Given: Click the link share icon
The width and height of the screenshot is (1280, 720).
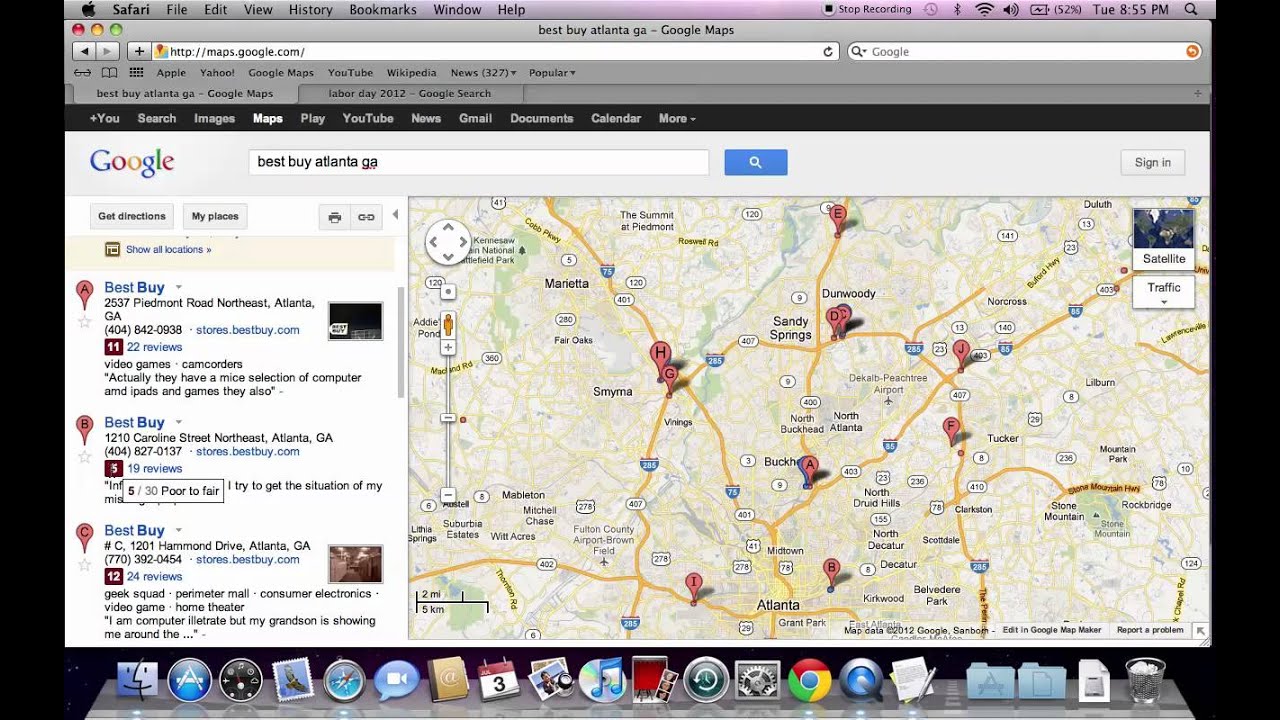Looking at the screenshot, I should point(367,217).
